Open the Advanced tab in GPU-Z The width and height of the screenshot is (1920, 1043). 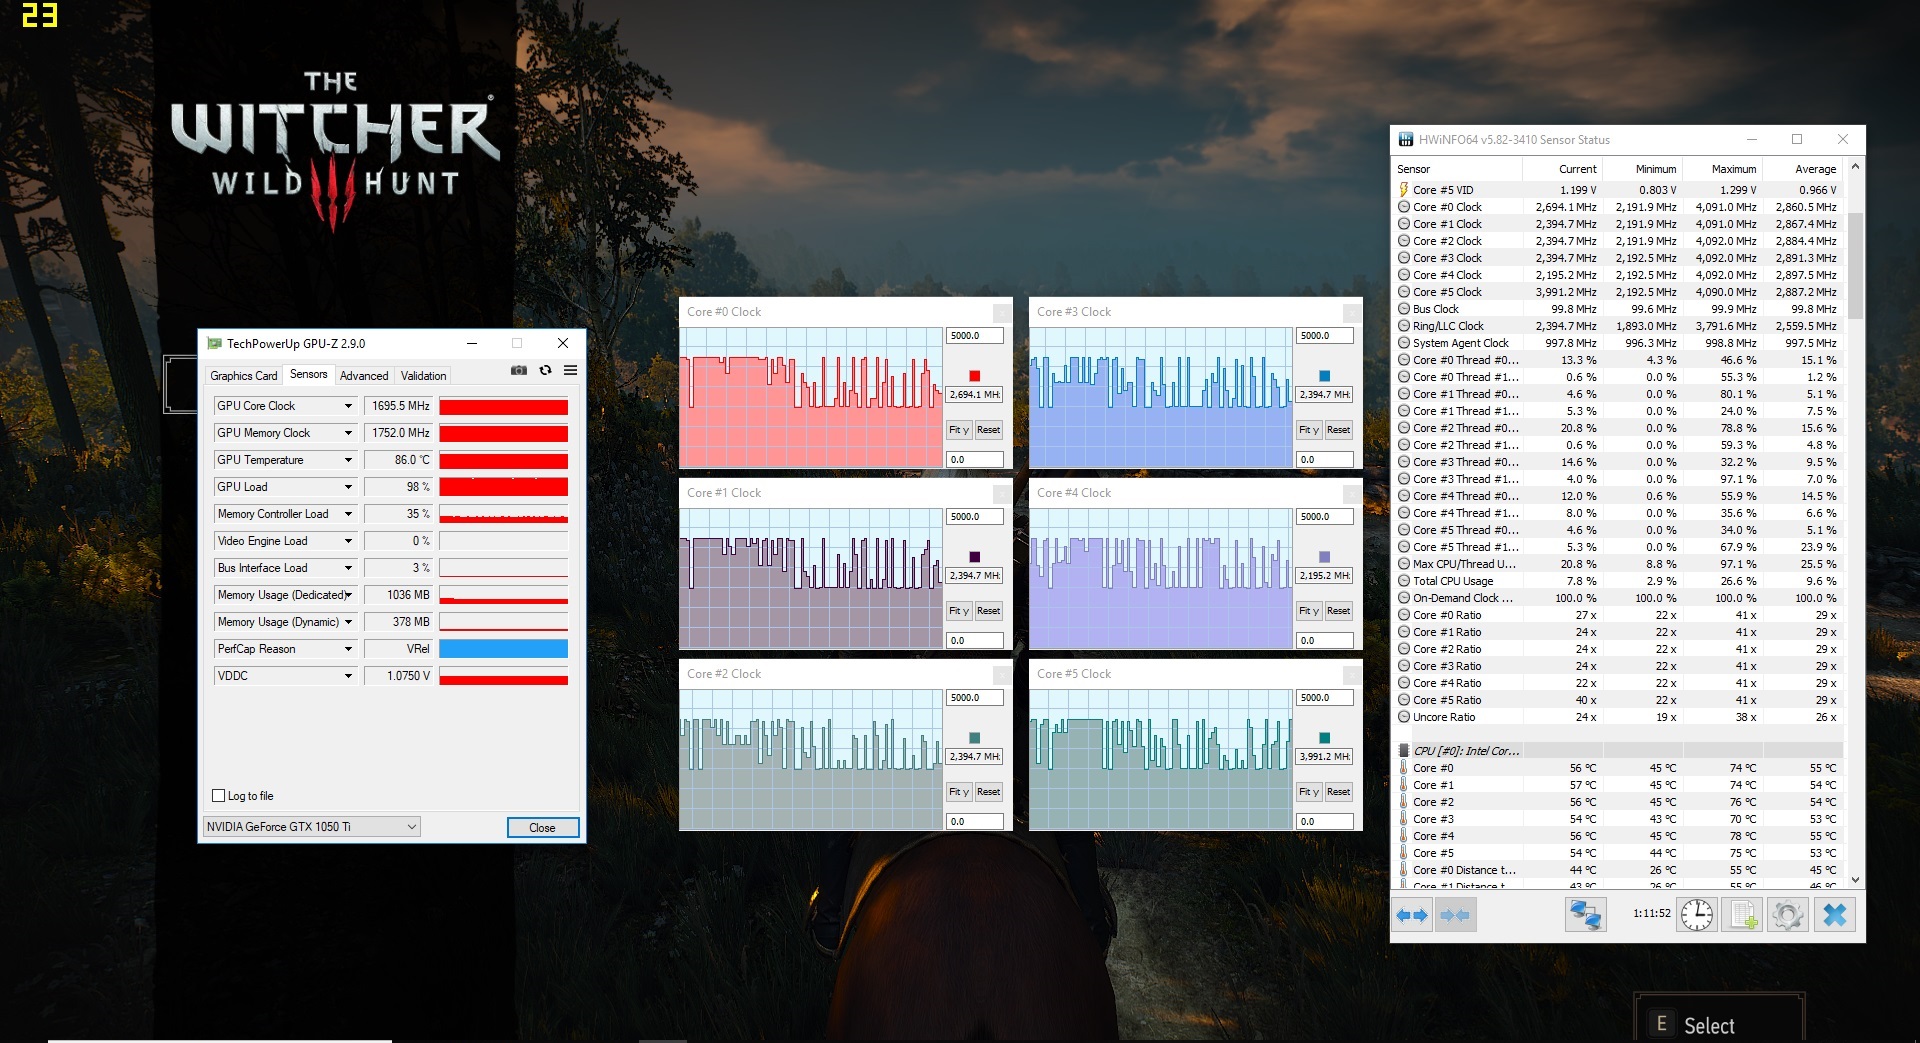tap(364, 376)
